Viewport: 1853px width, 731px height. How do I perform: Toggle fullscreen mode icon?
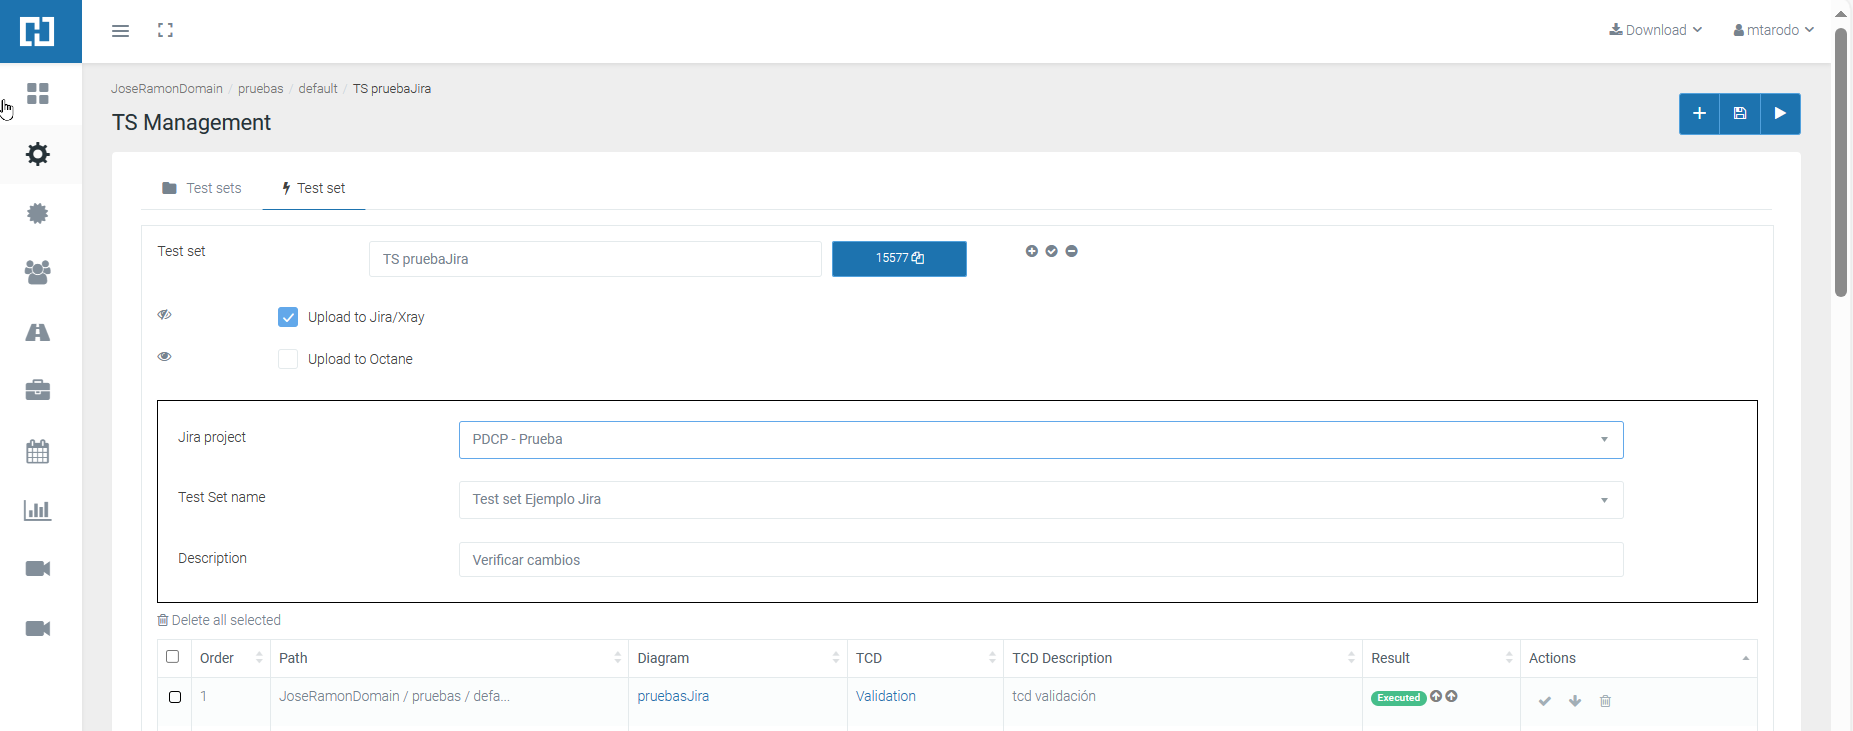[166, 31]
